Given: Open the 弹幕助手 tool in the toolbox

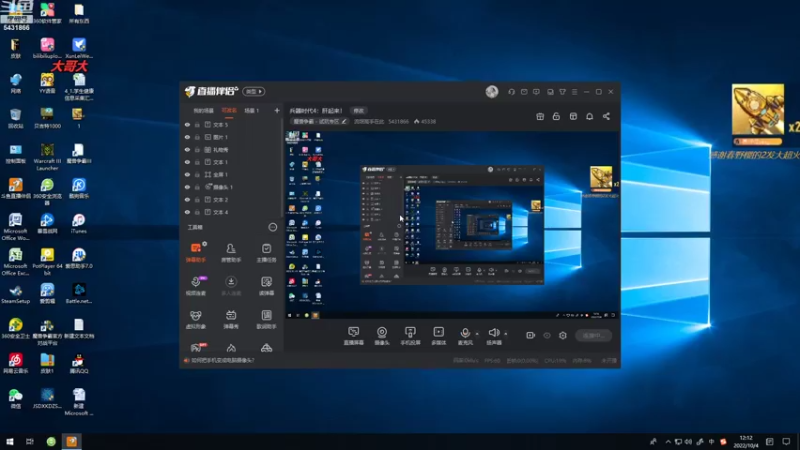Looking at the screenshot, I should point(196,252).
